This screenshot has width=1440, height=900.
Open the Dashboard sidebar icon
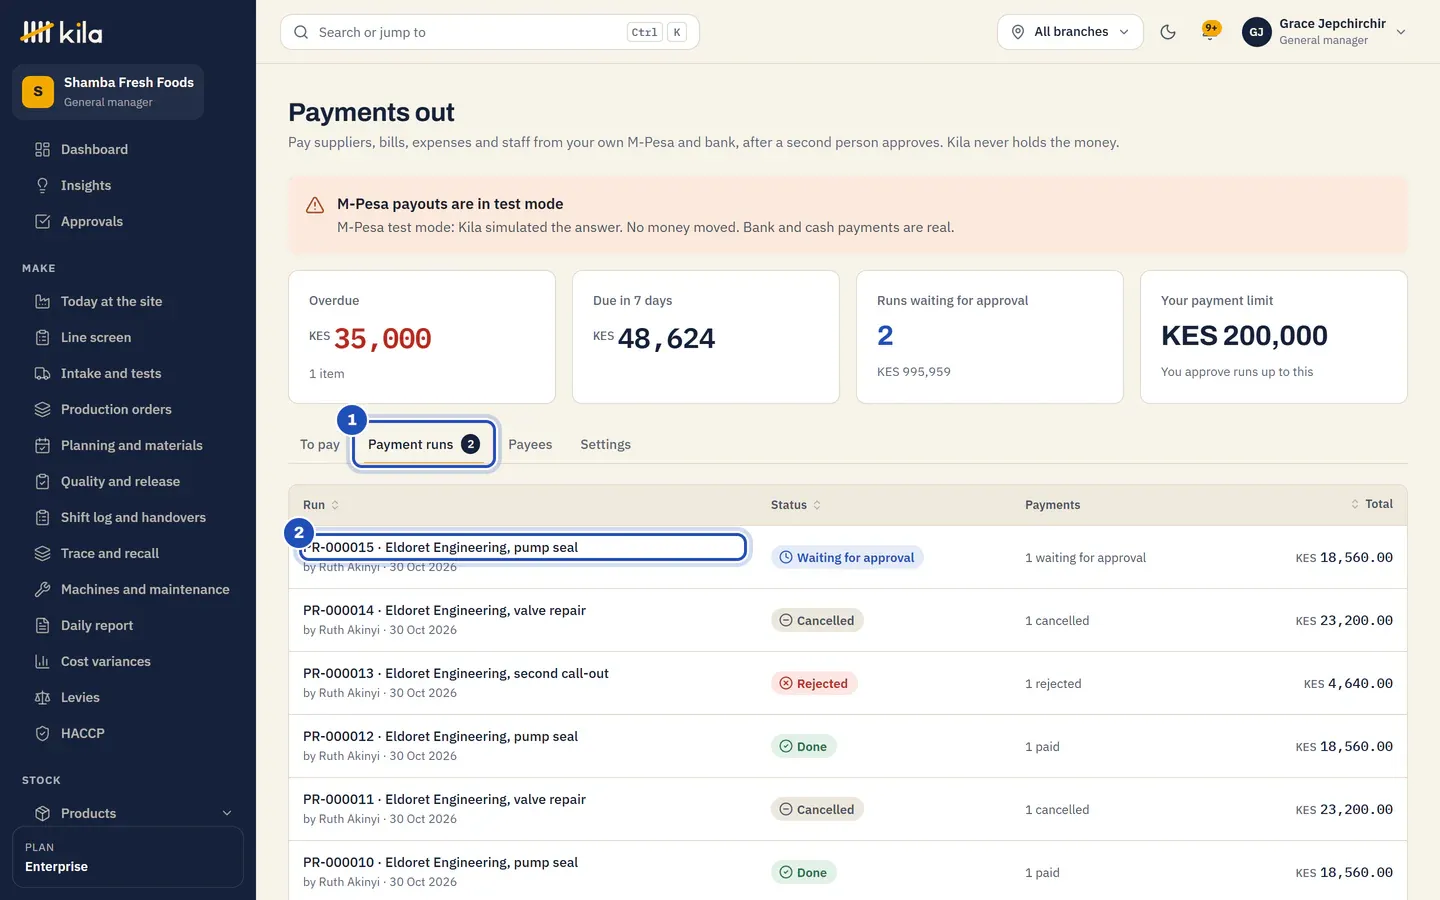tap(42, 149)
